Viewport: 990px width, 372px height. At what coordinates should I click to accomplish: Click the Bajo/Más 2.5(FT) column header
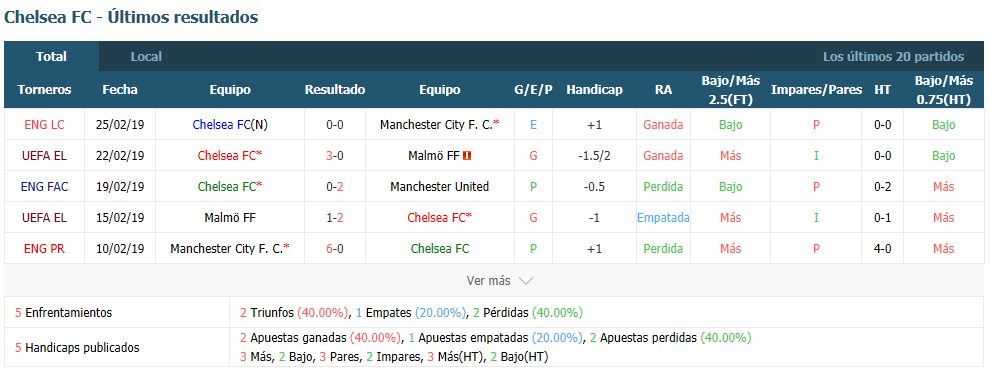point(731,90)
